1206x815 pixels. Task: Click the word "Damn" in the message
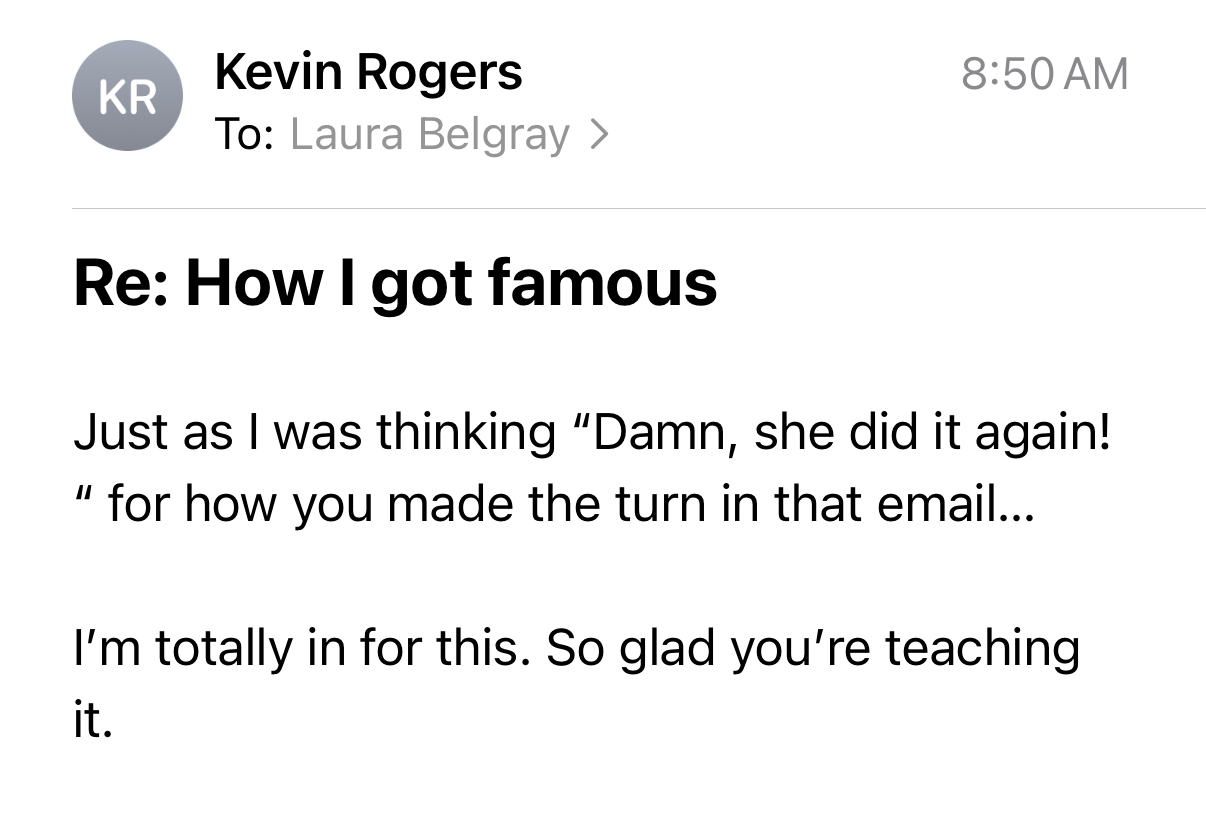[x=660, y=433]
